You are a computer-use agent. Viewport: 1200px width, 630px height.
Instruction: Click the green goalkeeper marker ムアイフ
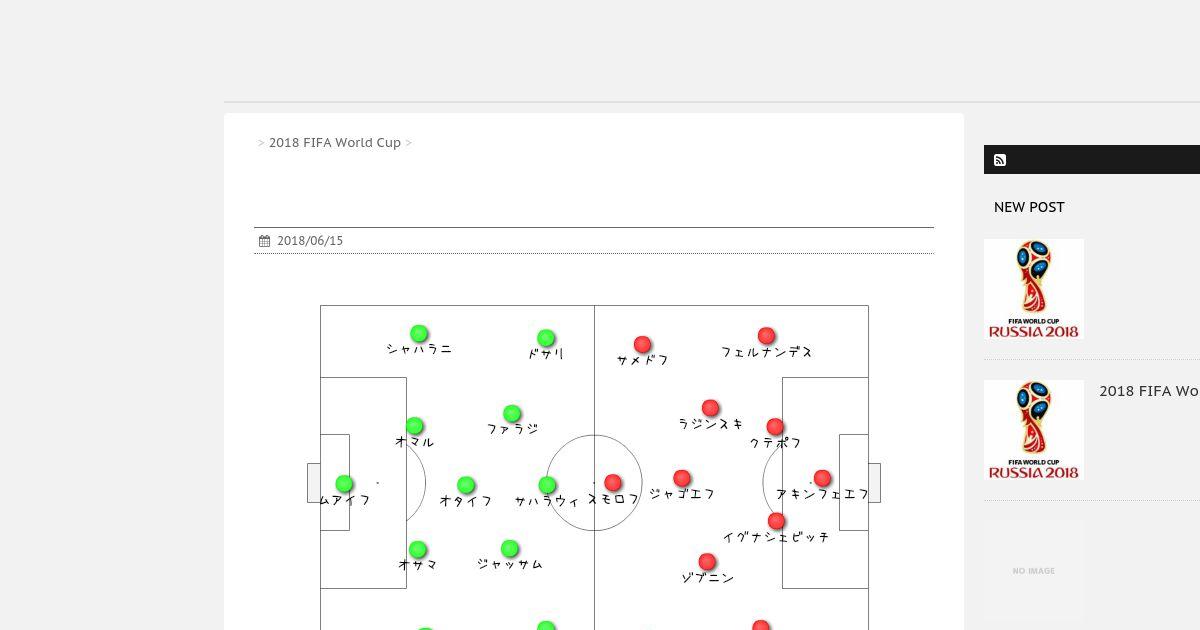click(x=344, y=484)
